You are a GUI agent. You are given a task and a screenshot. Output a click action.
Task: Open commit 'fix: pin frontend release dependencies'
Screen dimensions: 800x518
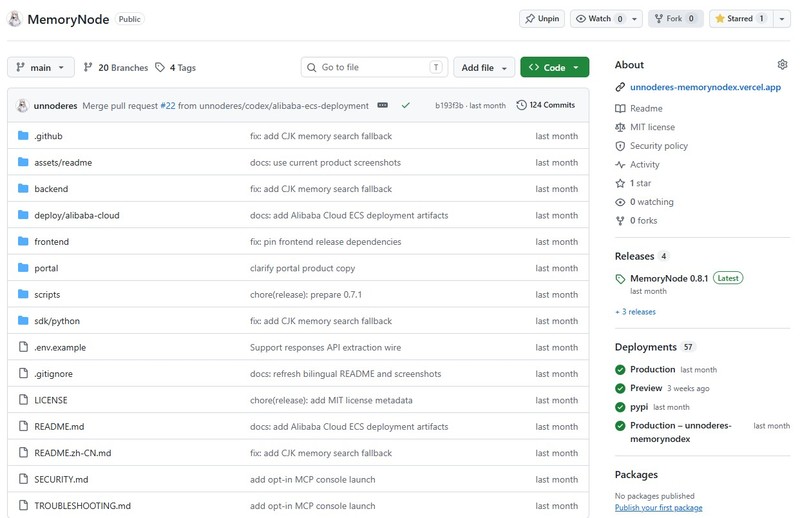point(326,242)
